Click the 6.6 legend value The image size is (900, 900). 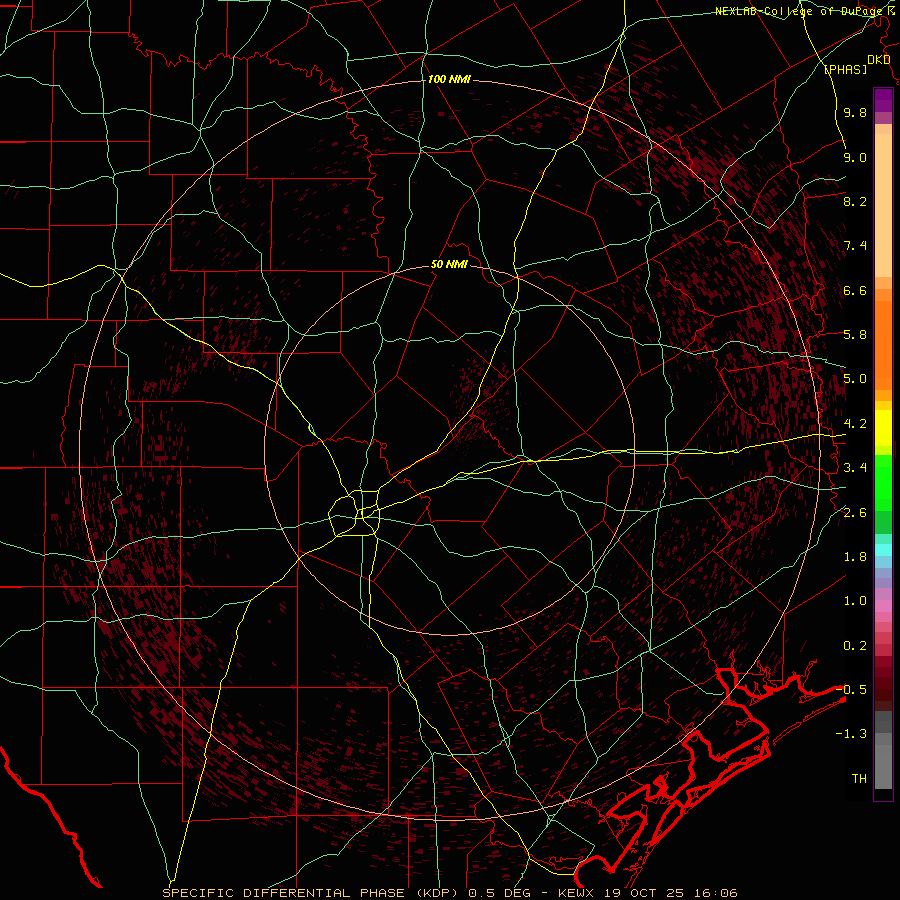tap(855, 290)
